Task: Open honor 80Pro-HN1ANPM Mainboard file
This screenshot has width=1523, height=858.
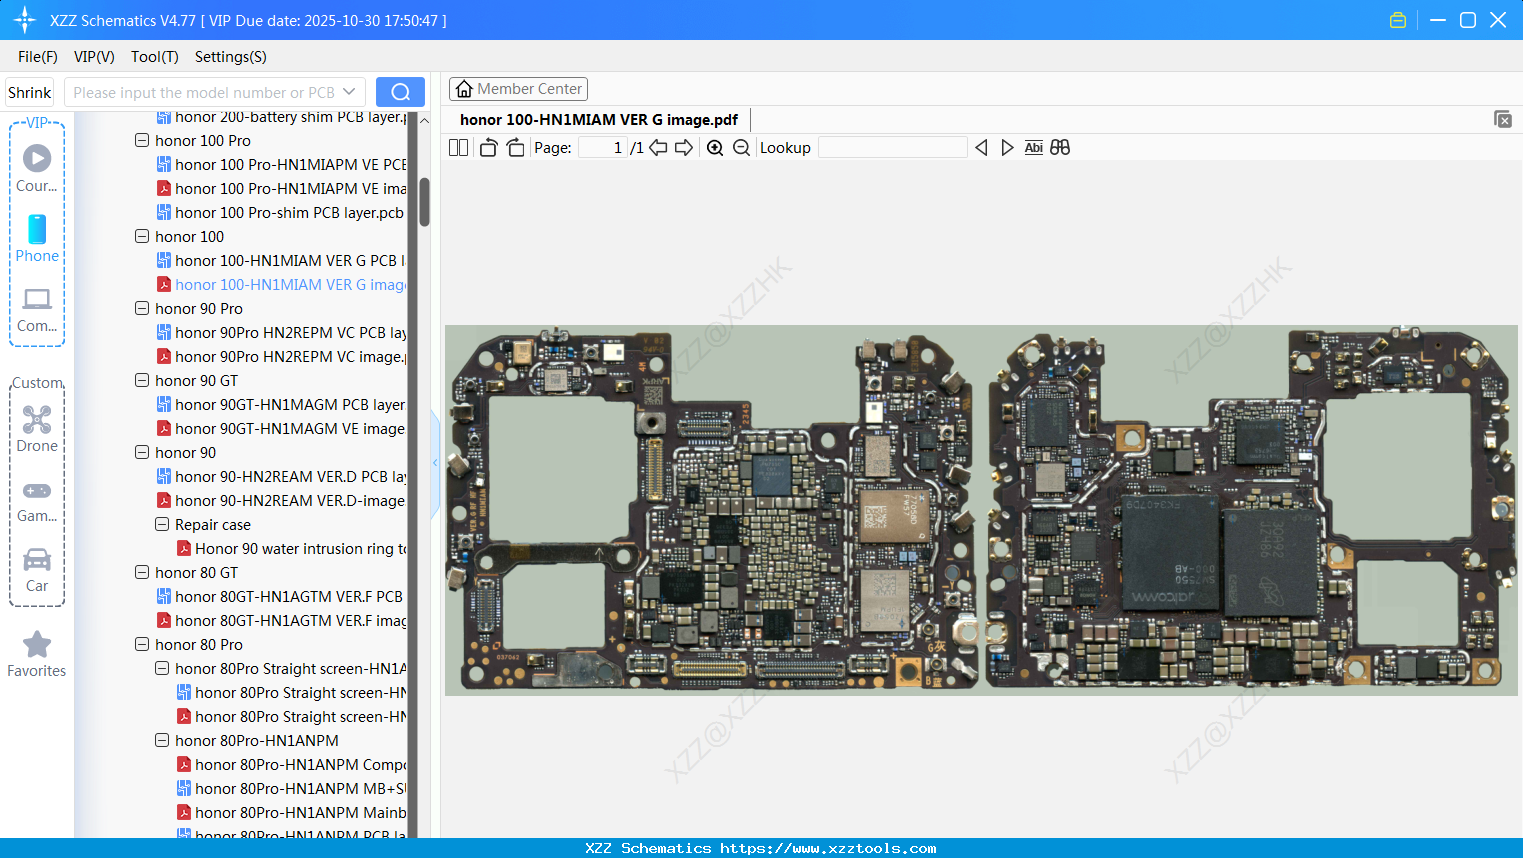Action: pyautogui.click(x=291, y=813)
